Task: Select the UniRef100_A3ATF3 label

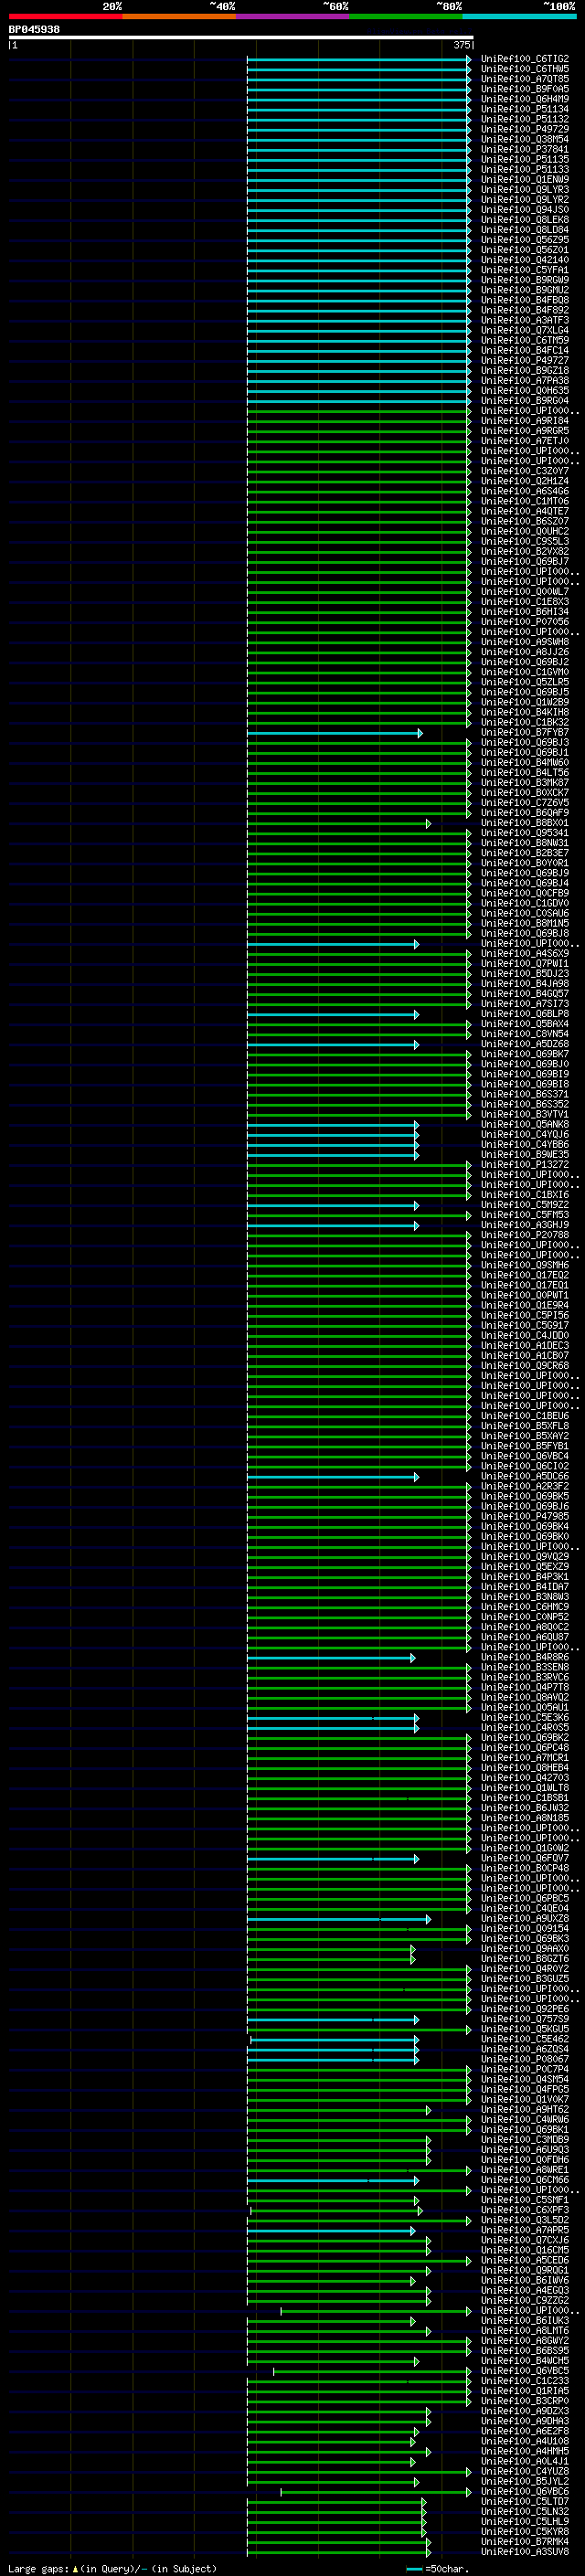Action: (x=525, y=320)
